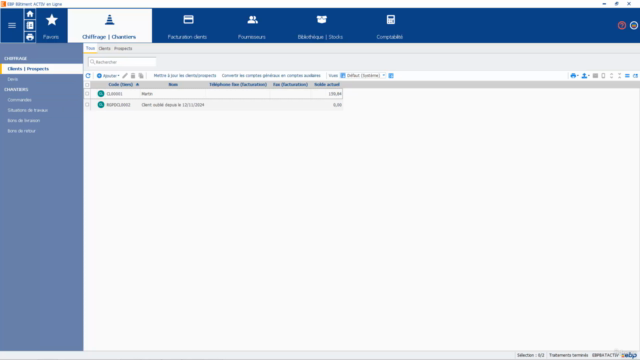Screen dimensions: 640x360
Task: Click the Fax (facturation) column header
Action: click(290, 84)
